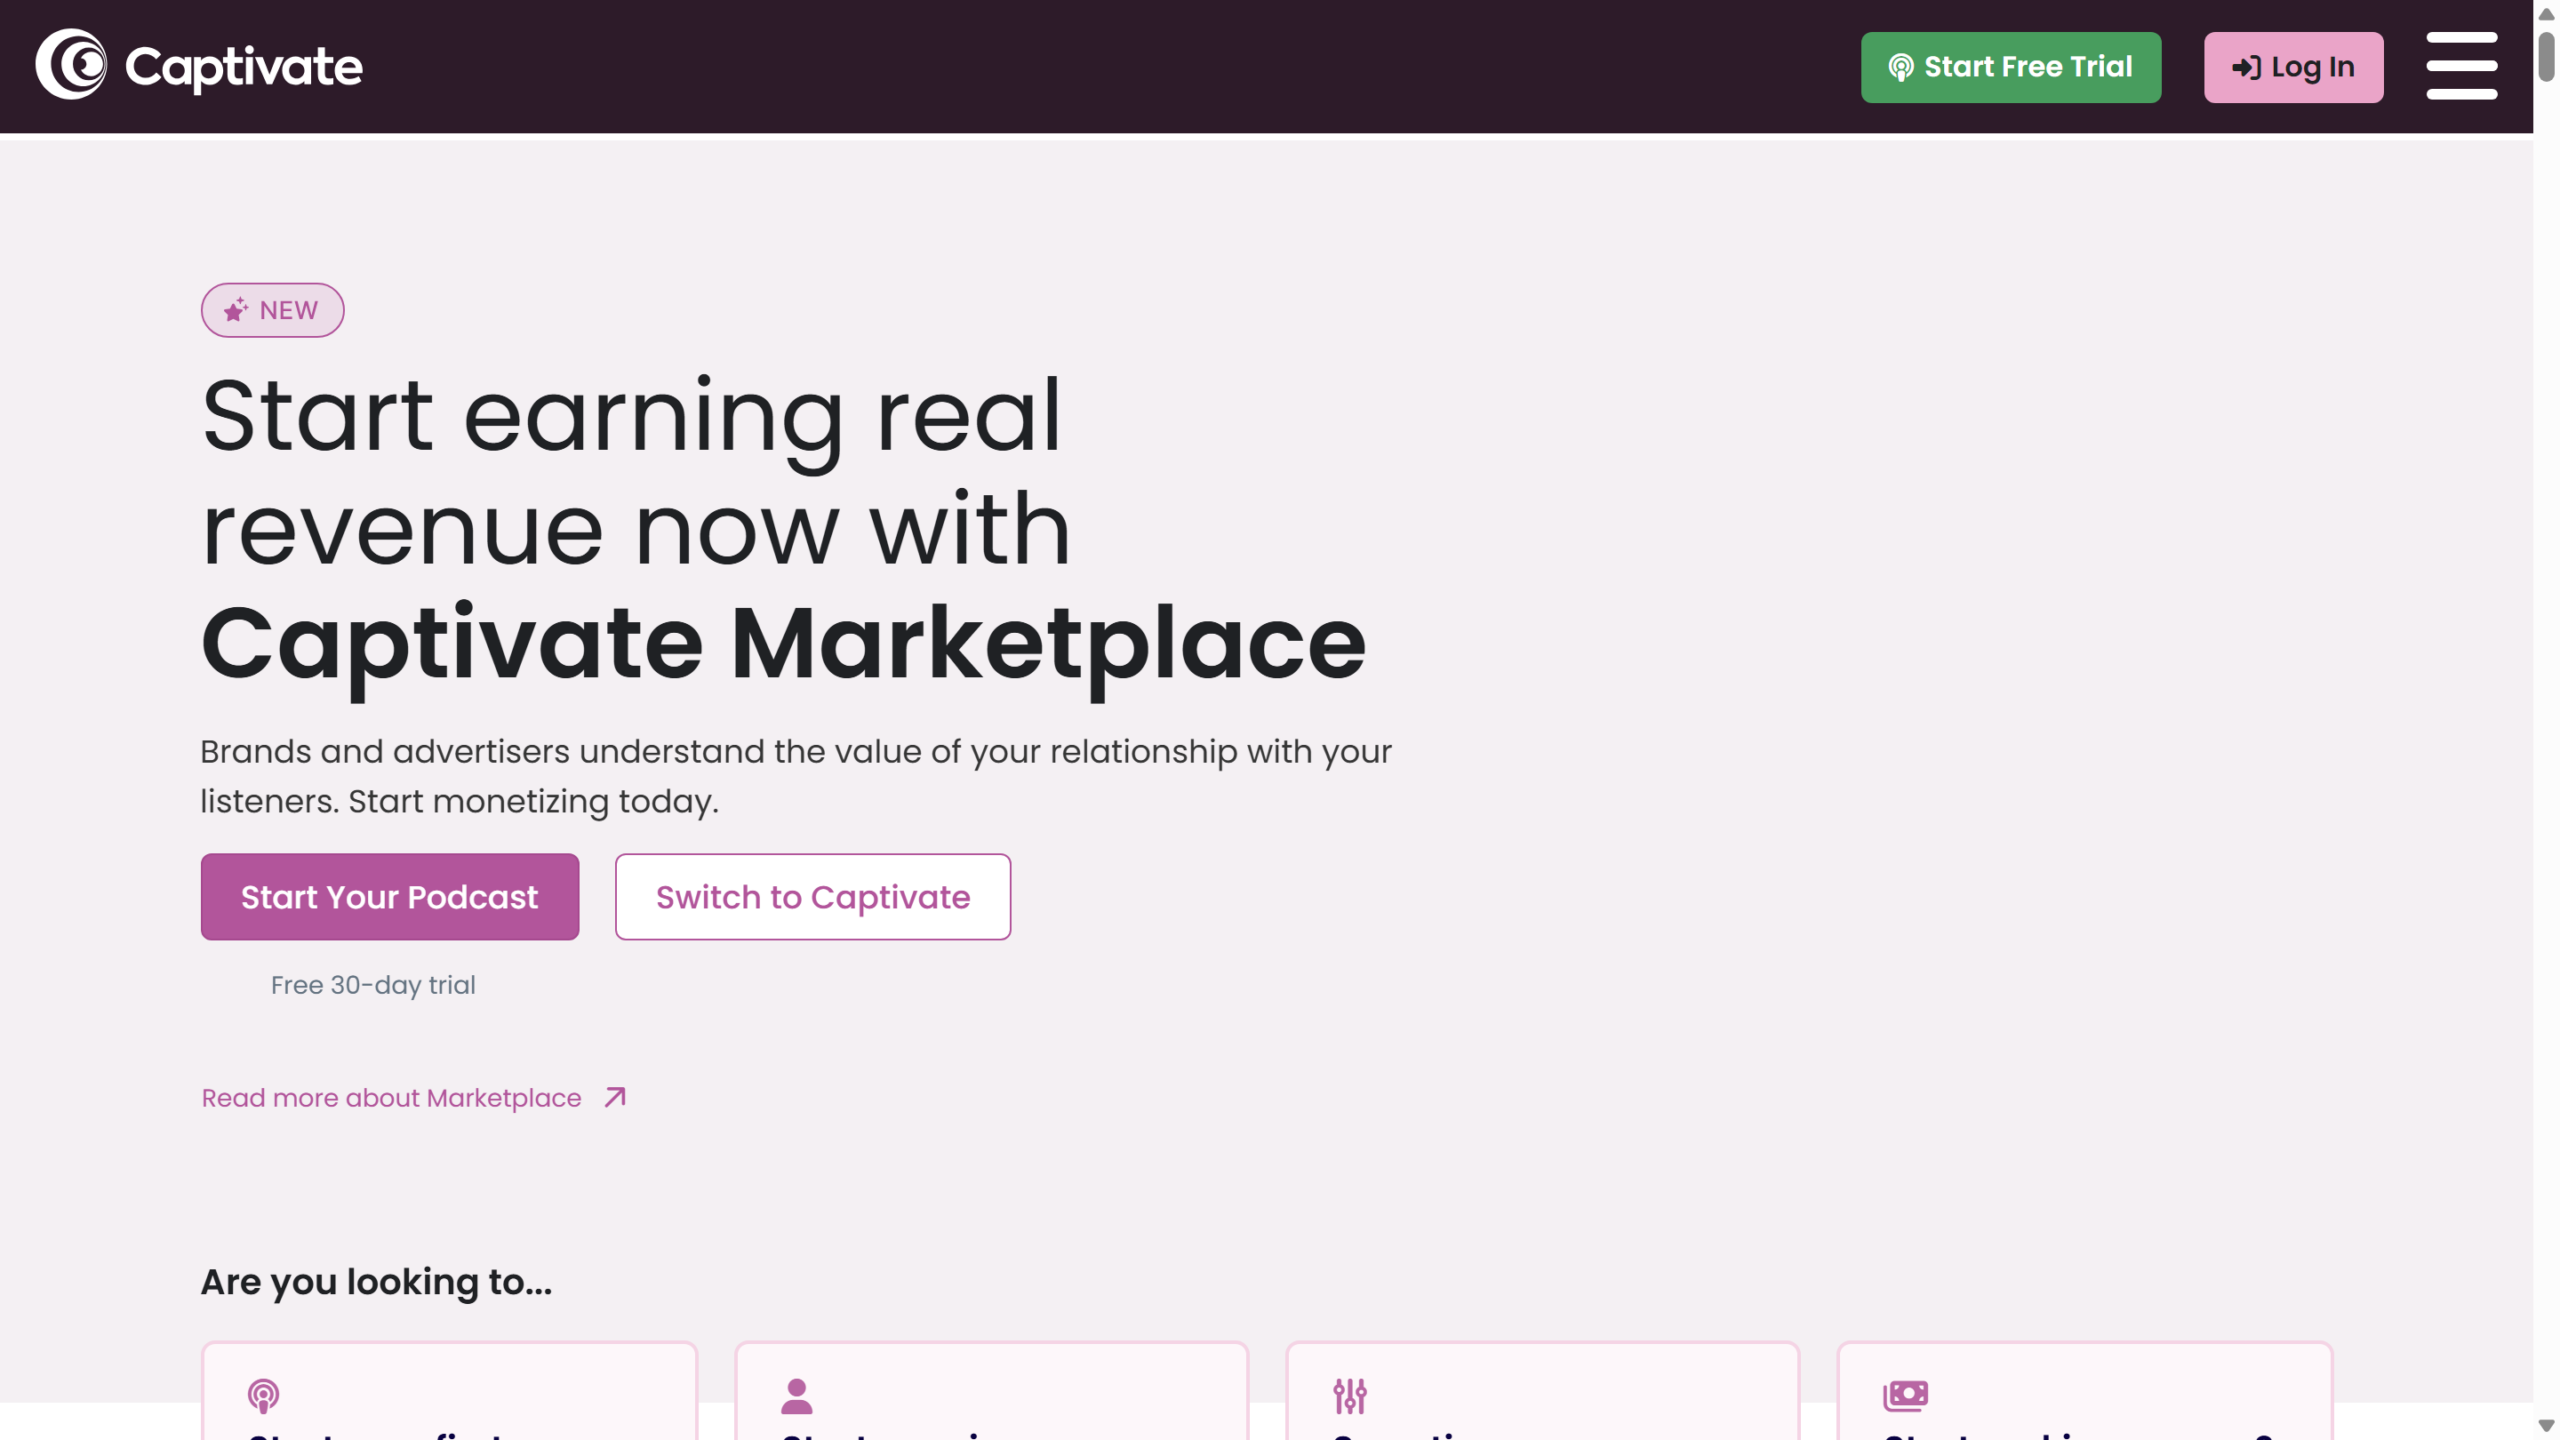The width and height of the screenshot is (2560, 1440).
Task: Click the Log In button
Action: point(2294,67)
